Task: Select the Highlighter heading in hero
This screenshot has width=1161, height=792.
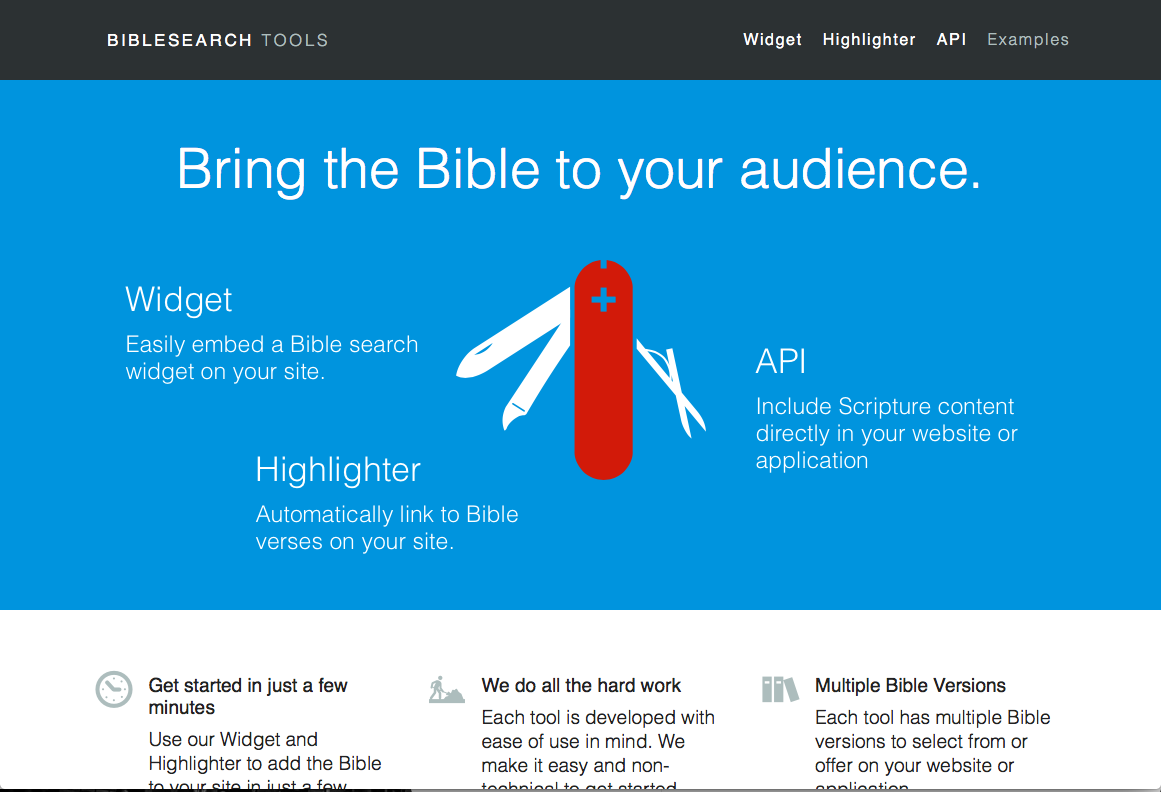Action: click(338, 470)
